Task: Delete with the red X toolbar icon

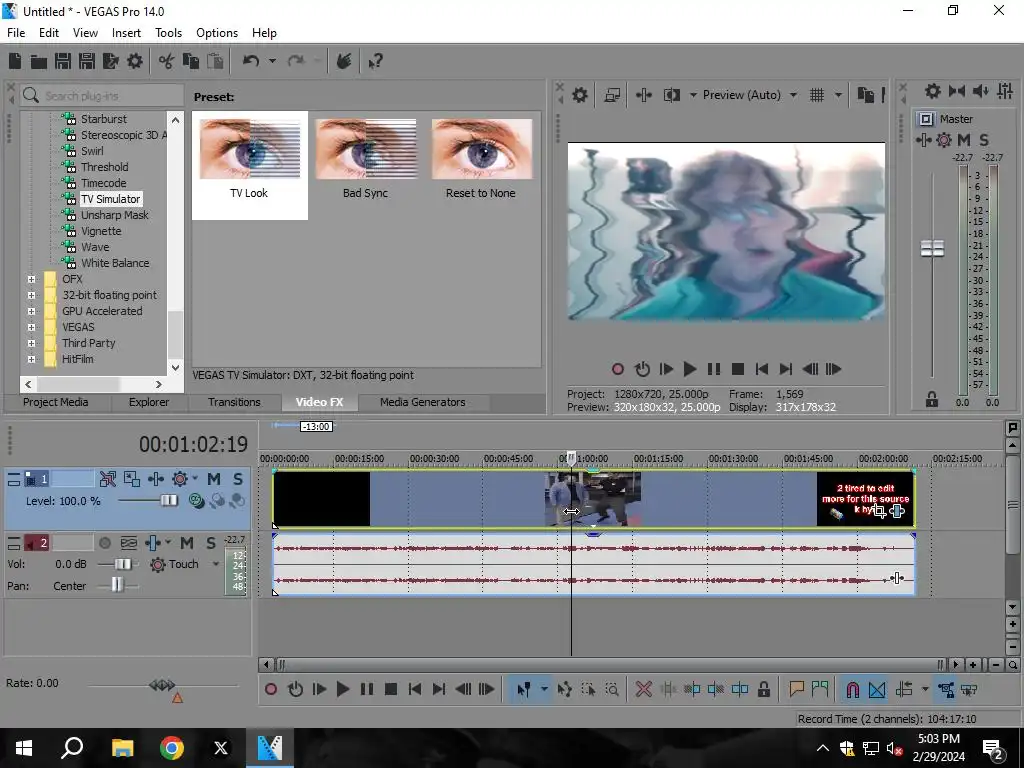Action: coord(644,689)
